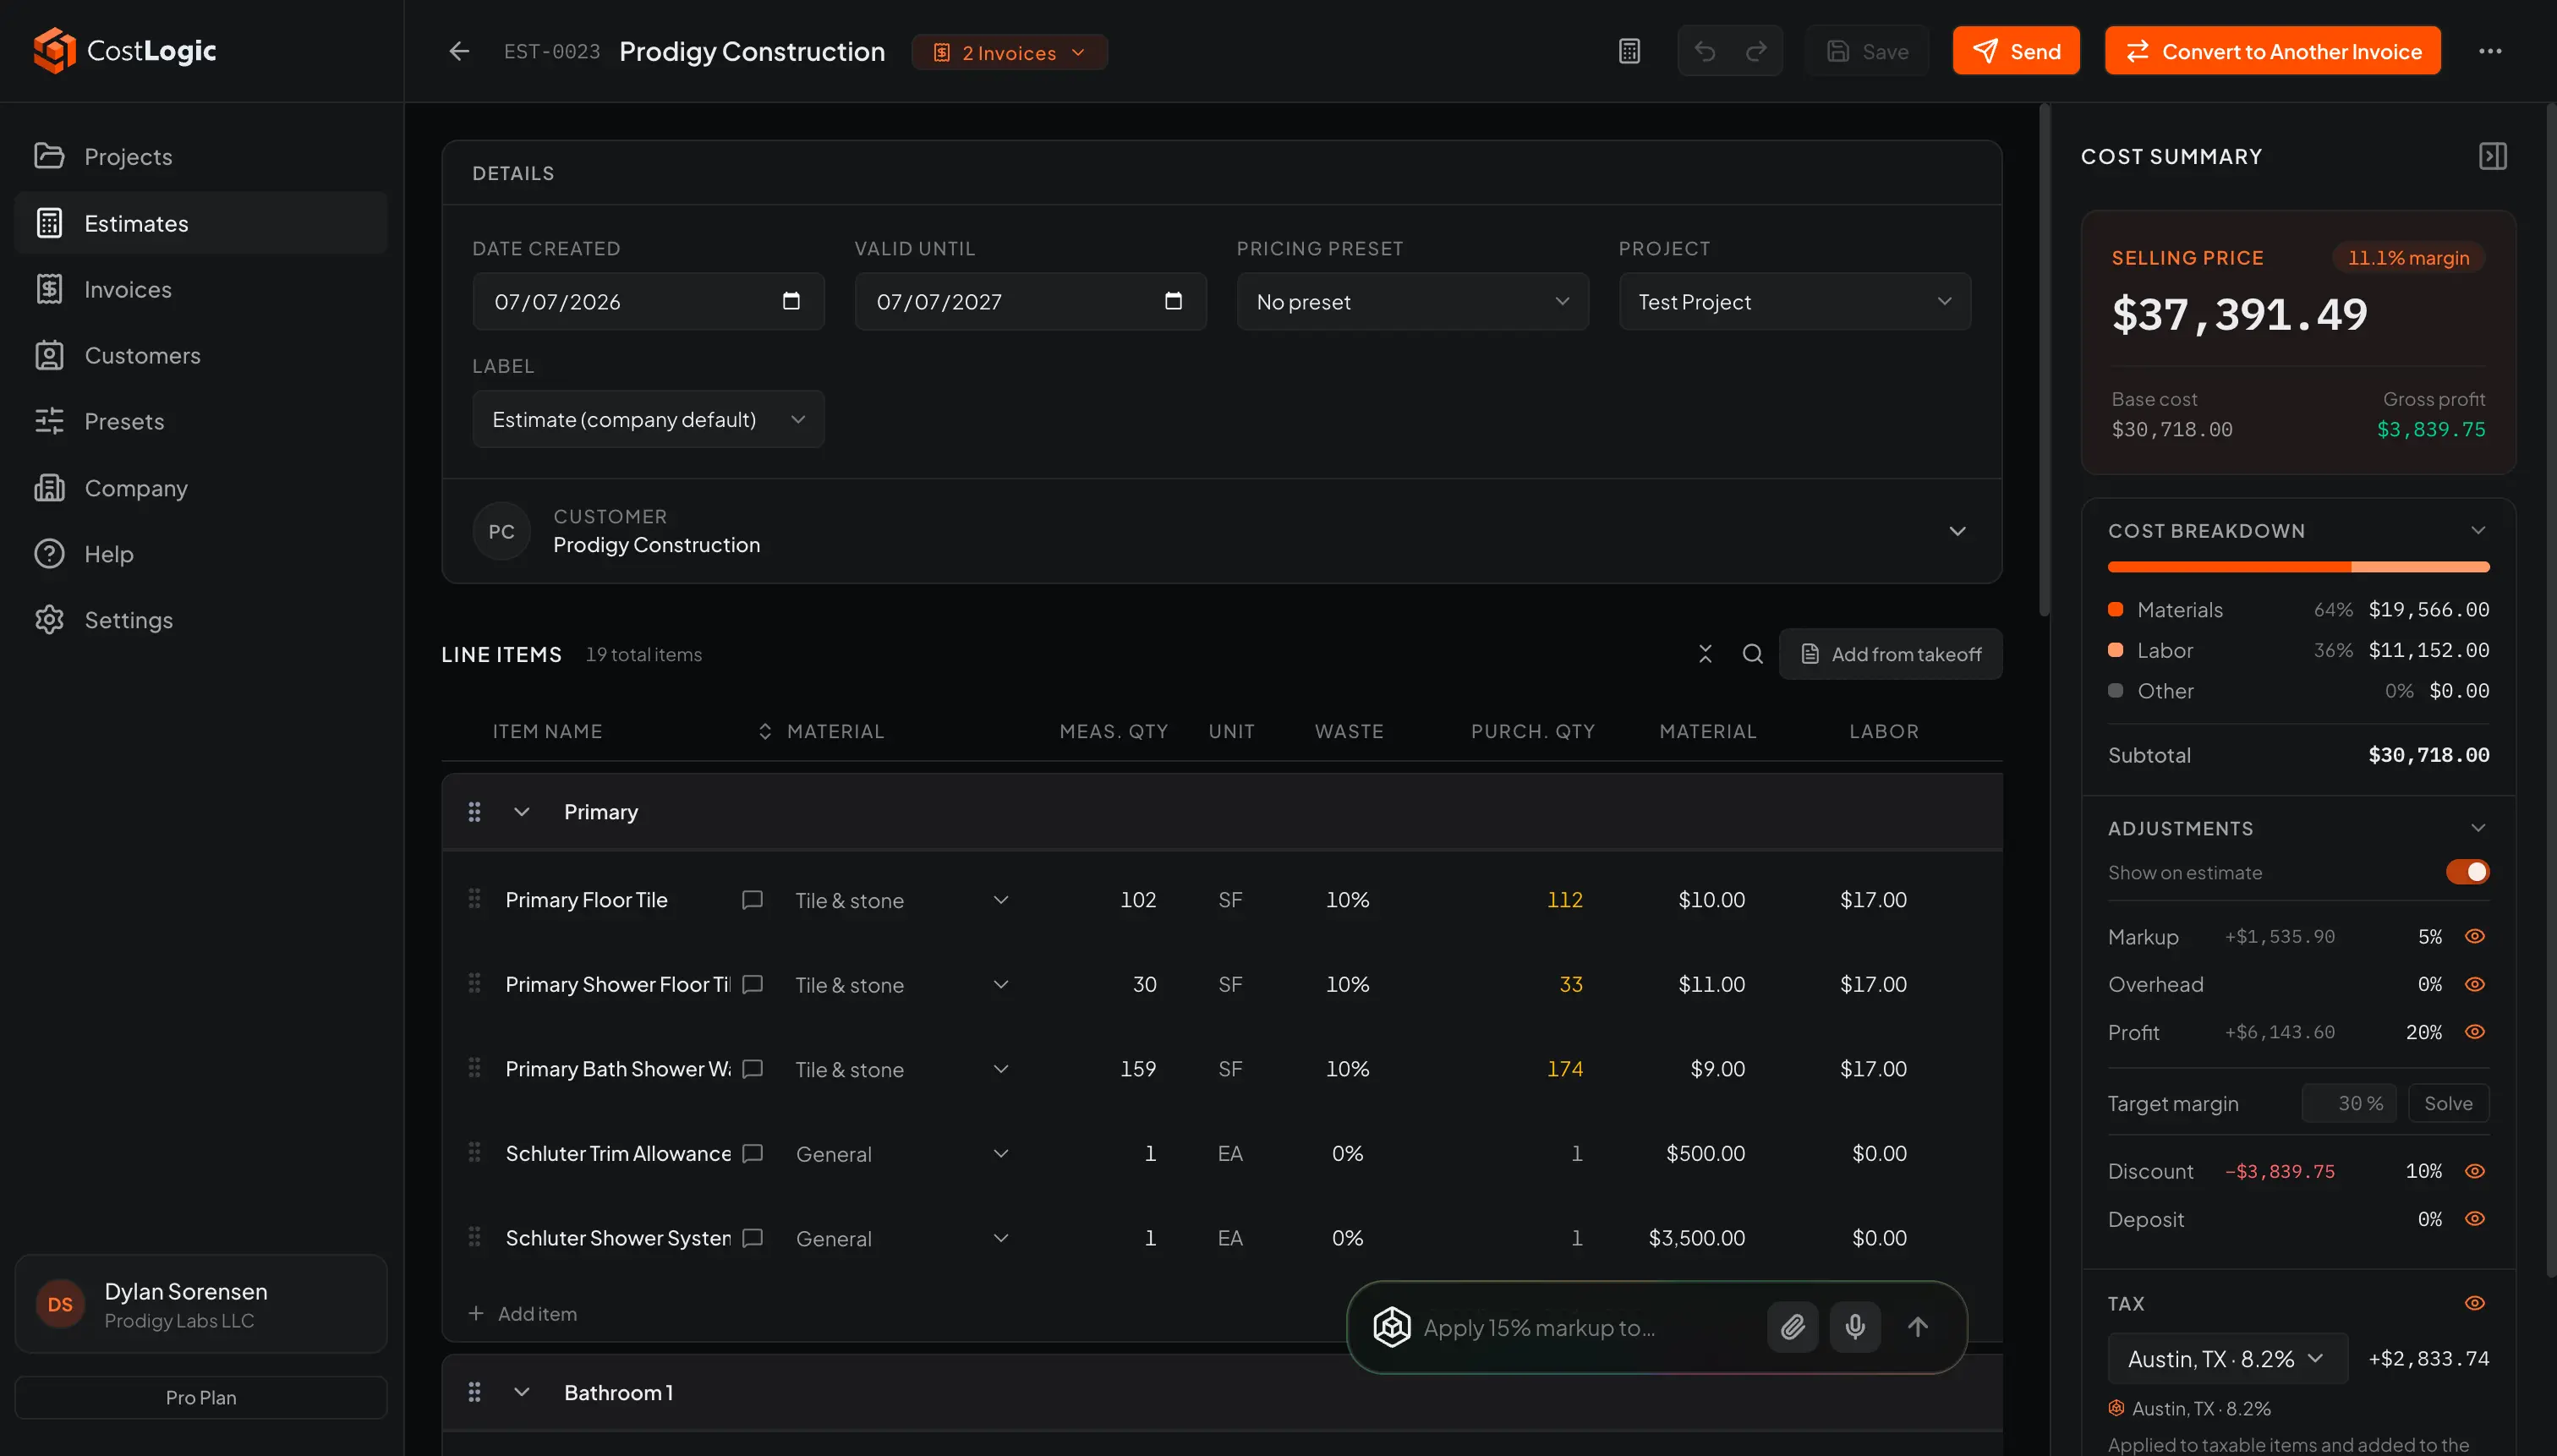Open Help in sidebar

coord(201,554)
